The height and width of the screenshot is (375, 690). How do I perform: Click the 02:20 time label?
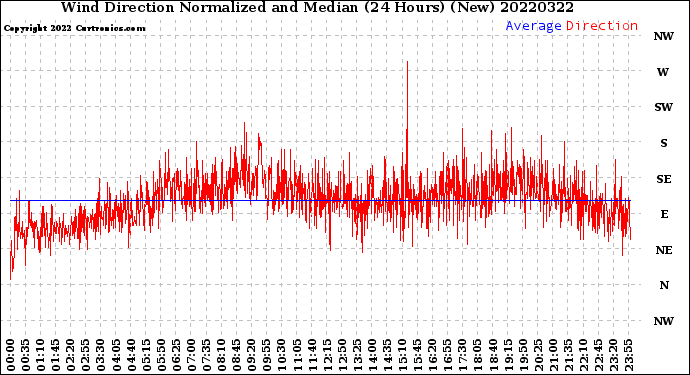point(71,355)
